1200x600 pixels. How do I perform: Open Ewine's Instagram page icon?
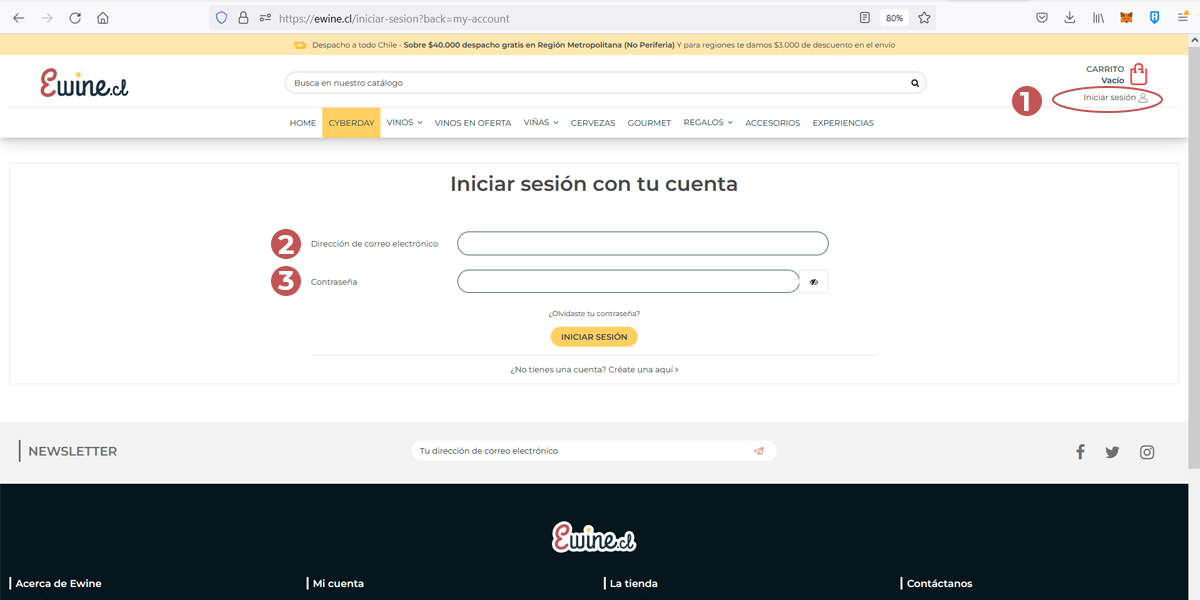coord(1147,452)
